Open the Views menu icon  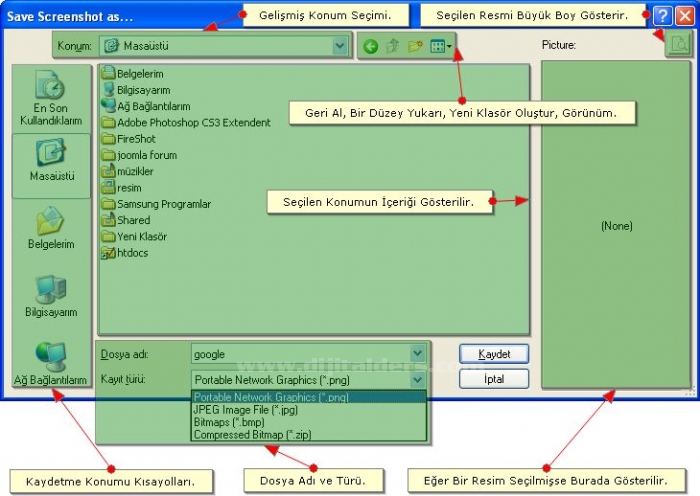click(x=440, y=46)
